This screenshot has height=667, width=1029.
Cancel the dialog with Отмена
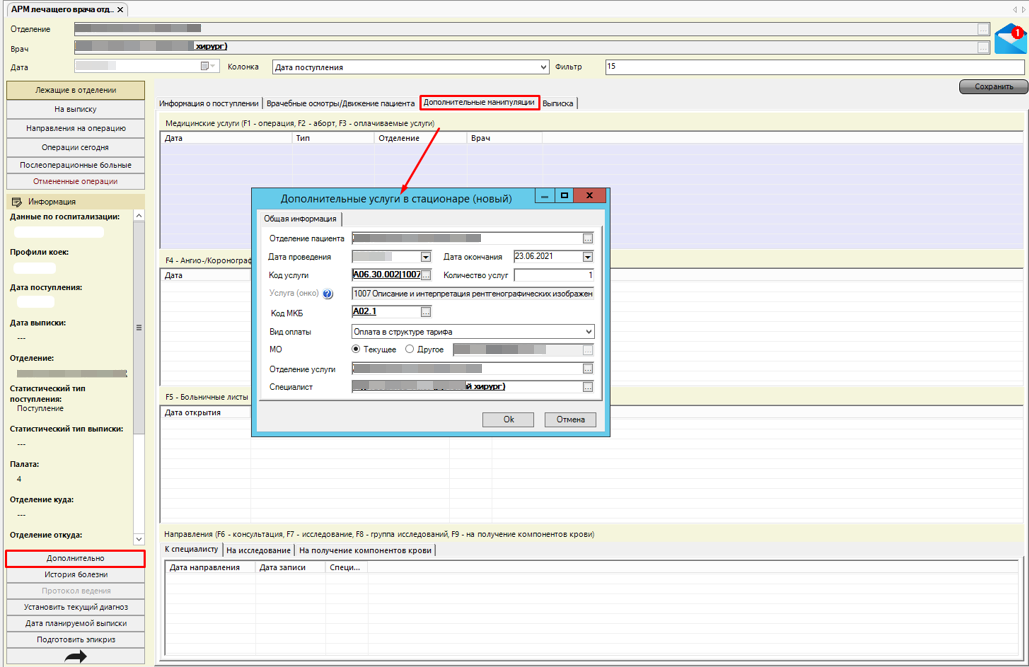tap(570, 420)
